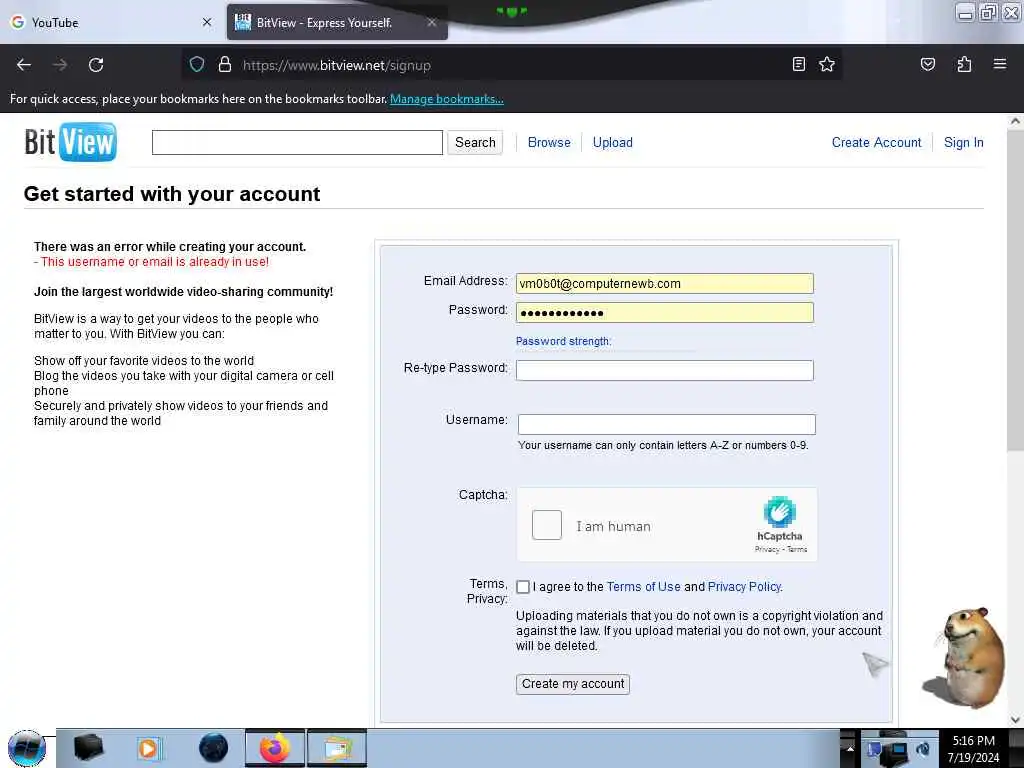
Task: Click the hCaptcha logo icon
Action: tap(780, 511)
